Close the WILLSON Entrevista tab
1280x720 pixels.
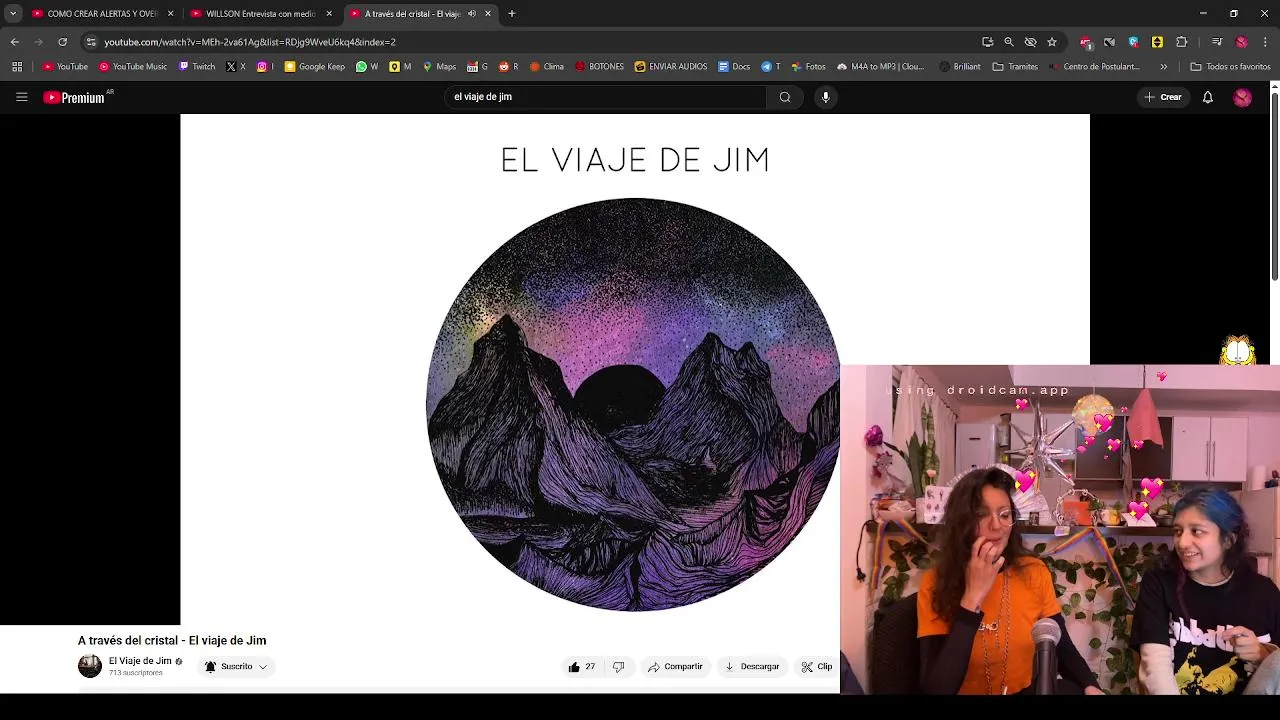[329, 14]
